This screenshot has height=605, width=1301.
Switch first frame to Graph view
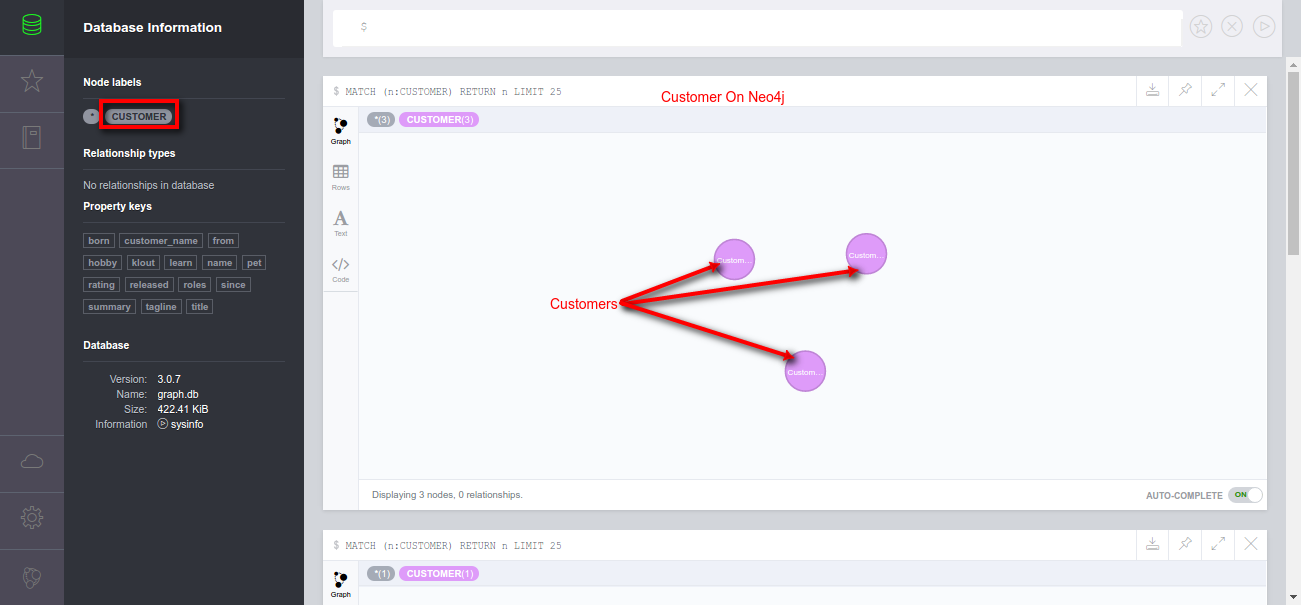(x=341, y=131)
